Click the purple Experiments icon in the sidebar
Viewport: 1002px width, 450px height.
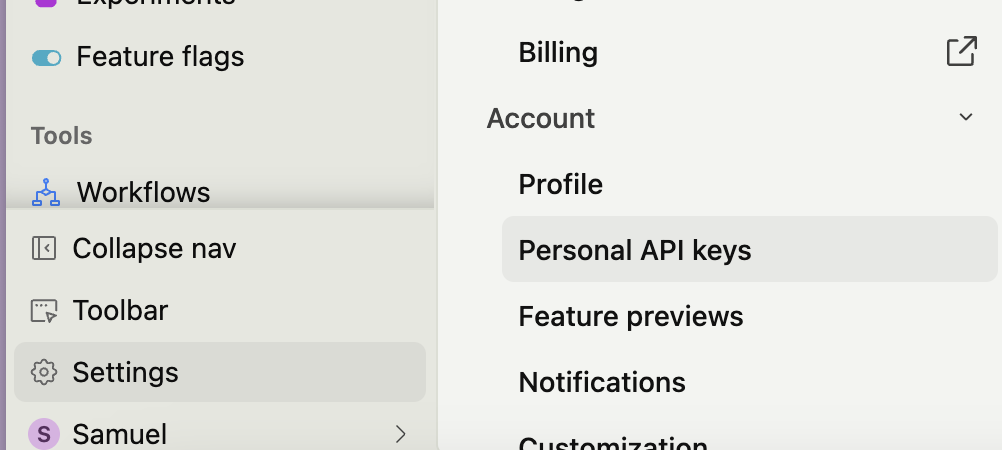(46, 3)
